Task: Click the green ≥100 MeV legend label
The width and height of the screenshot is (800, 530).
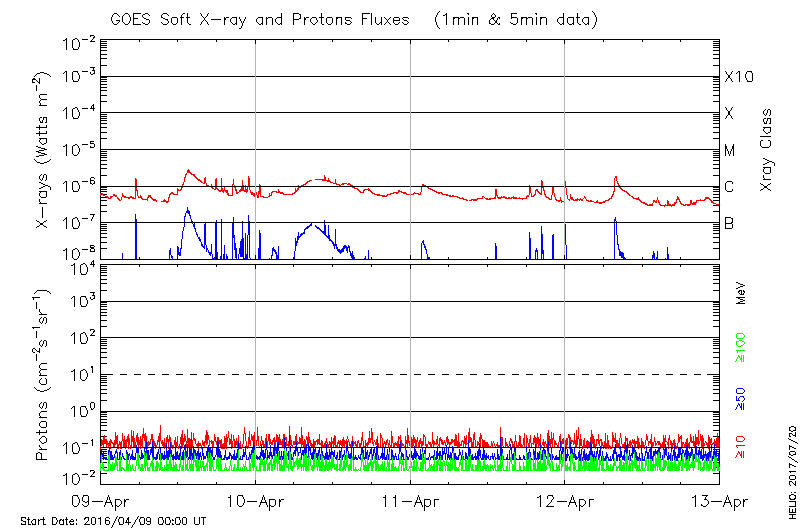Action: tap(741, 344)
